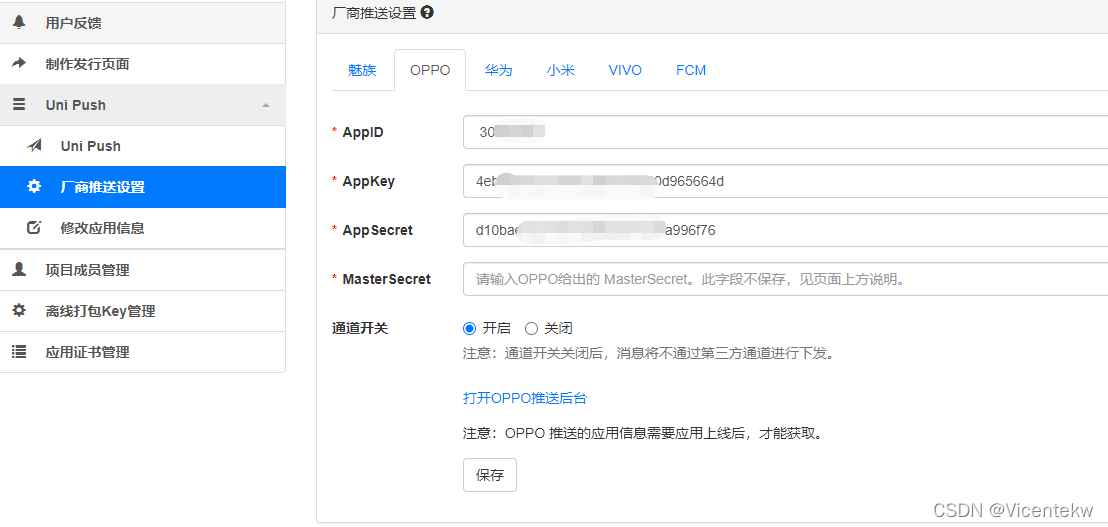Screen dimensions: 1108x527
Task: Click the person icon beside 项目成员管理
Action: pos(19,269)
